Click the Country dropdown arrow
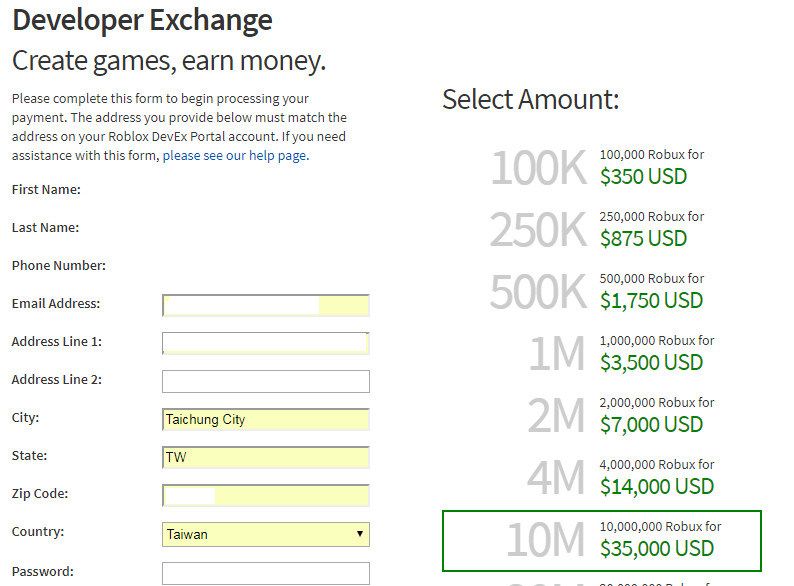Screen dimensions: 794x586 pos(360,534)
